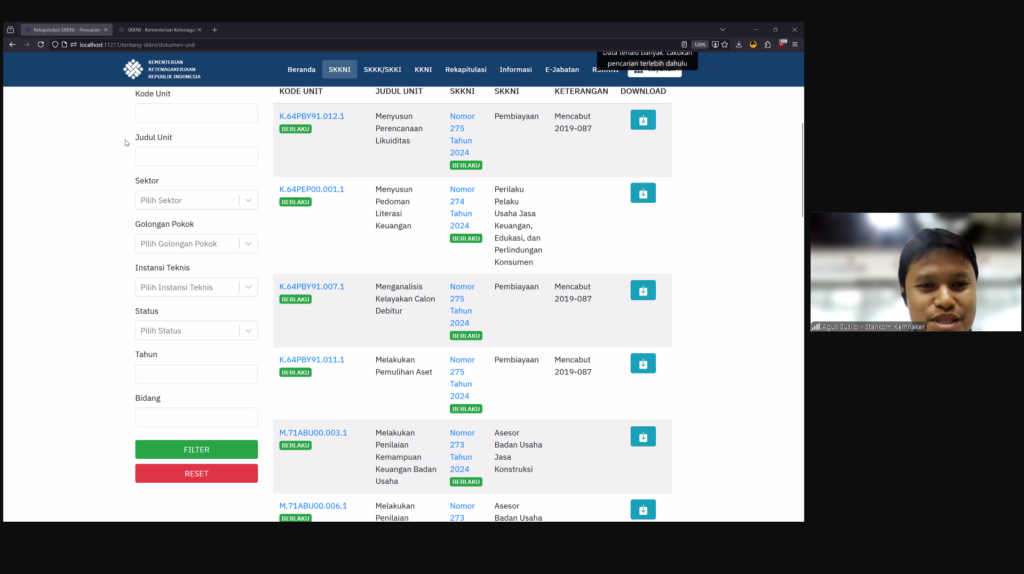This screenshot has width=1024, height=574.
Task: Expand the Pilih Instansi Teknis dropdown
Action: point(196,287)
